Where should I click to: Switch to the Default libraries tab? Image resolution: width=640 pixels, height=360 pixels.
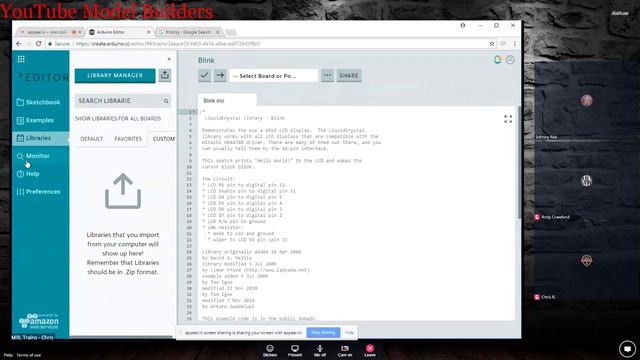coord(91,139)
